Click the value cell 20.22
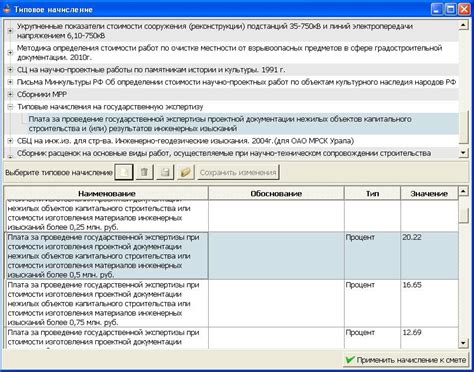474x372 pixels. pyautogui.click(x=429, y=256)
